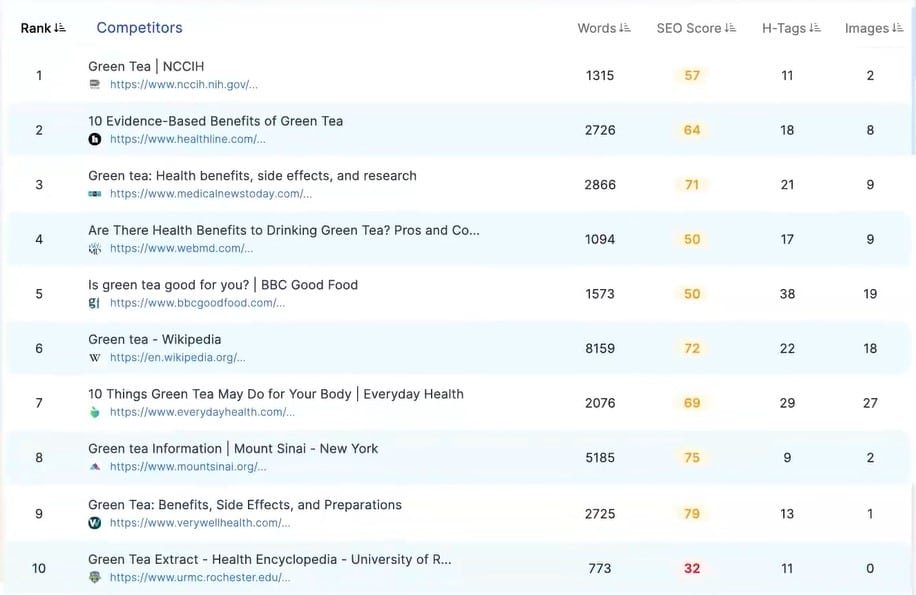Click the 'Green tea - Wikipedia' title
Viewport: 916px width, 595px height.
pos(154,339)
